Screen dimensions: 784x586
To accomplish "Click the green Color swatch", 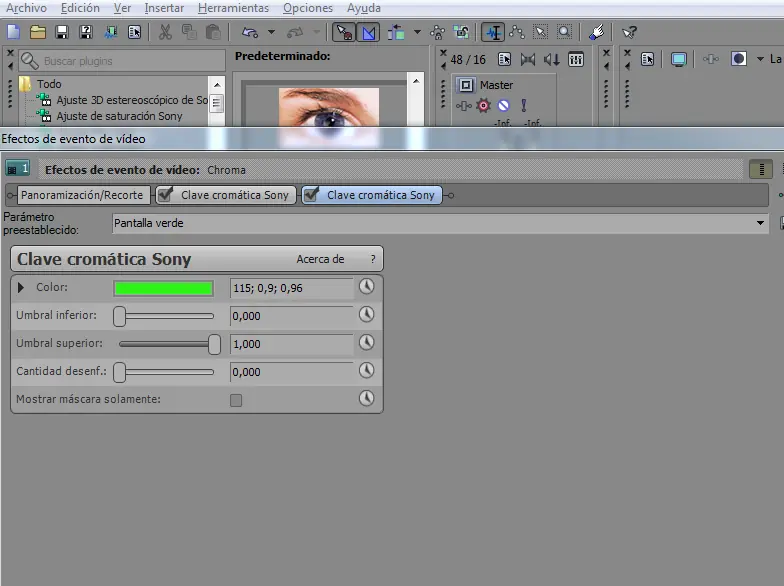I will (164, 288).
